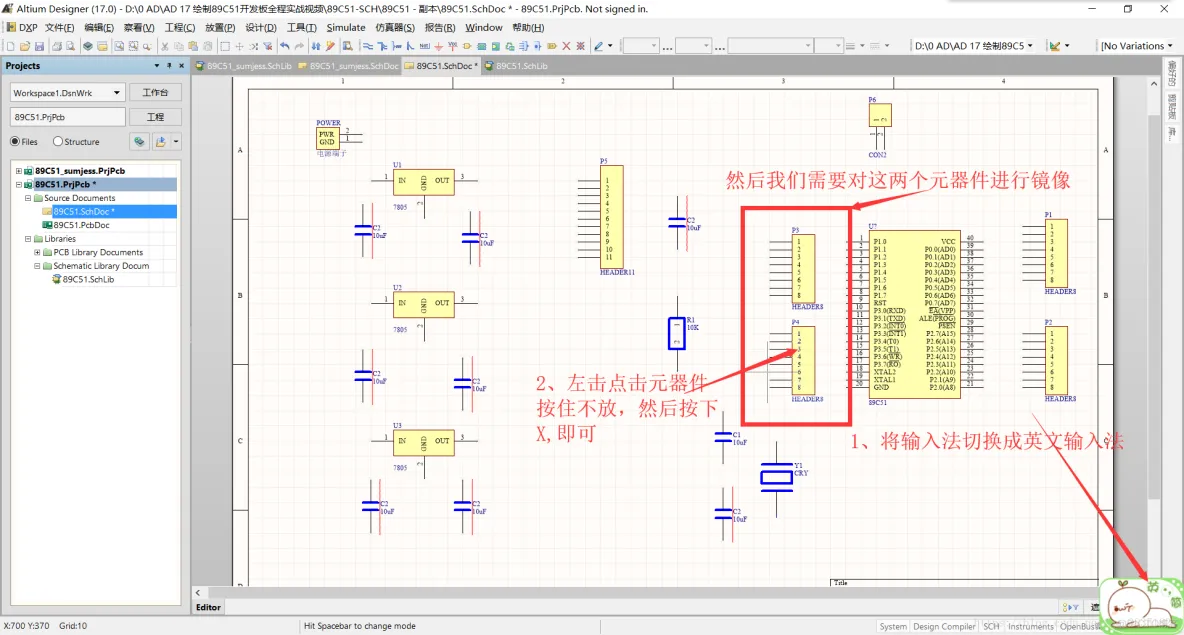Click the Editor tab below the schematic

[208, 607]
